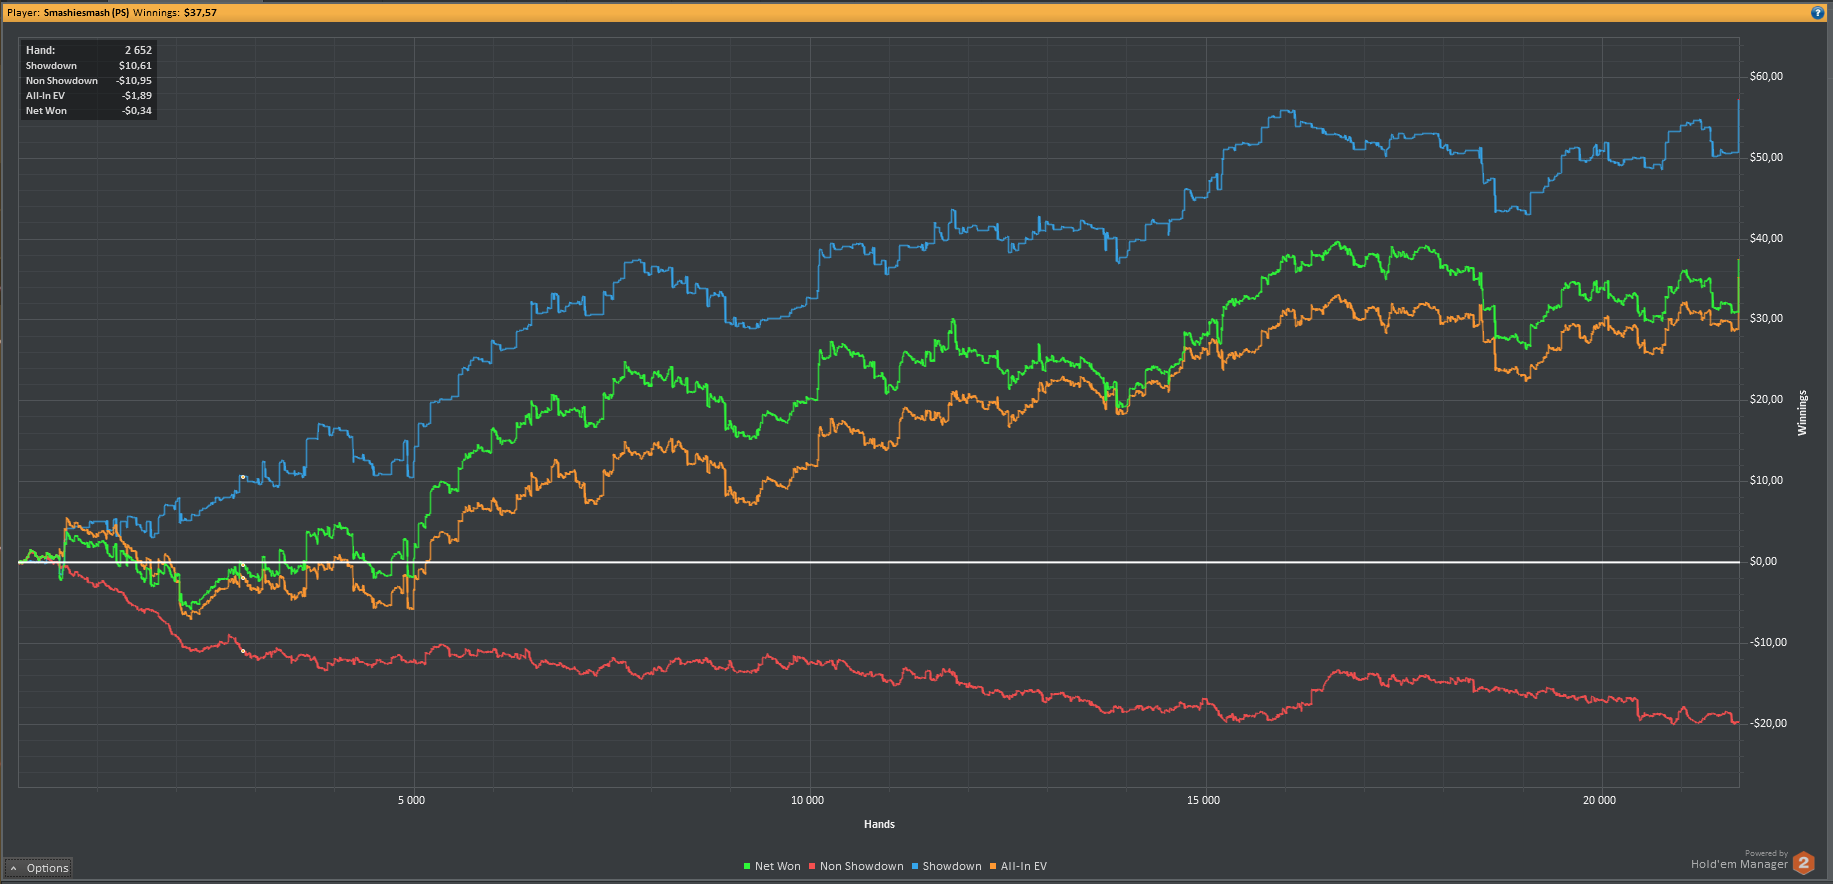Select the $30,00 axis label
Screen dimensions: 1833x884
coord(1766,318)
